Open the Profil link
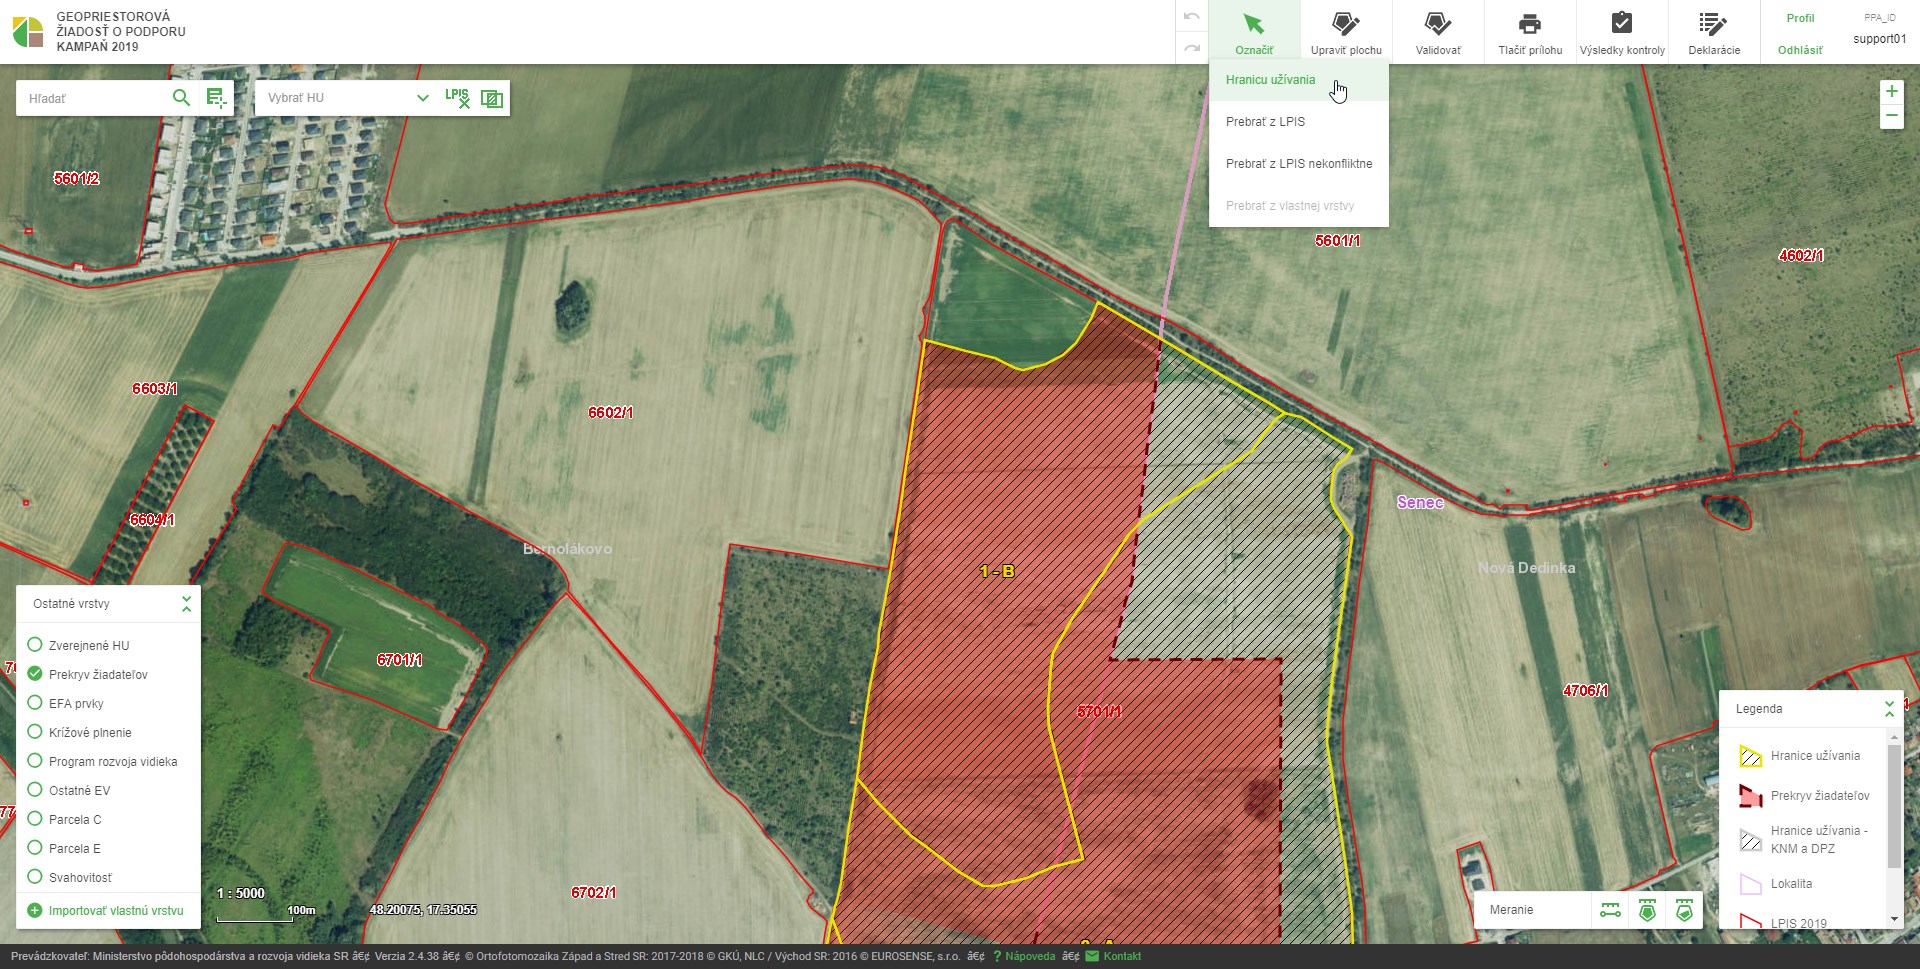Viewport: 1920px width, 969px height. [x=1800, y=18]
